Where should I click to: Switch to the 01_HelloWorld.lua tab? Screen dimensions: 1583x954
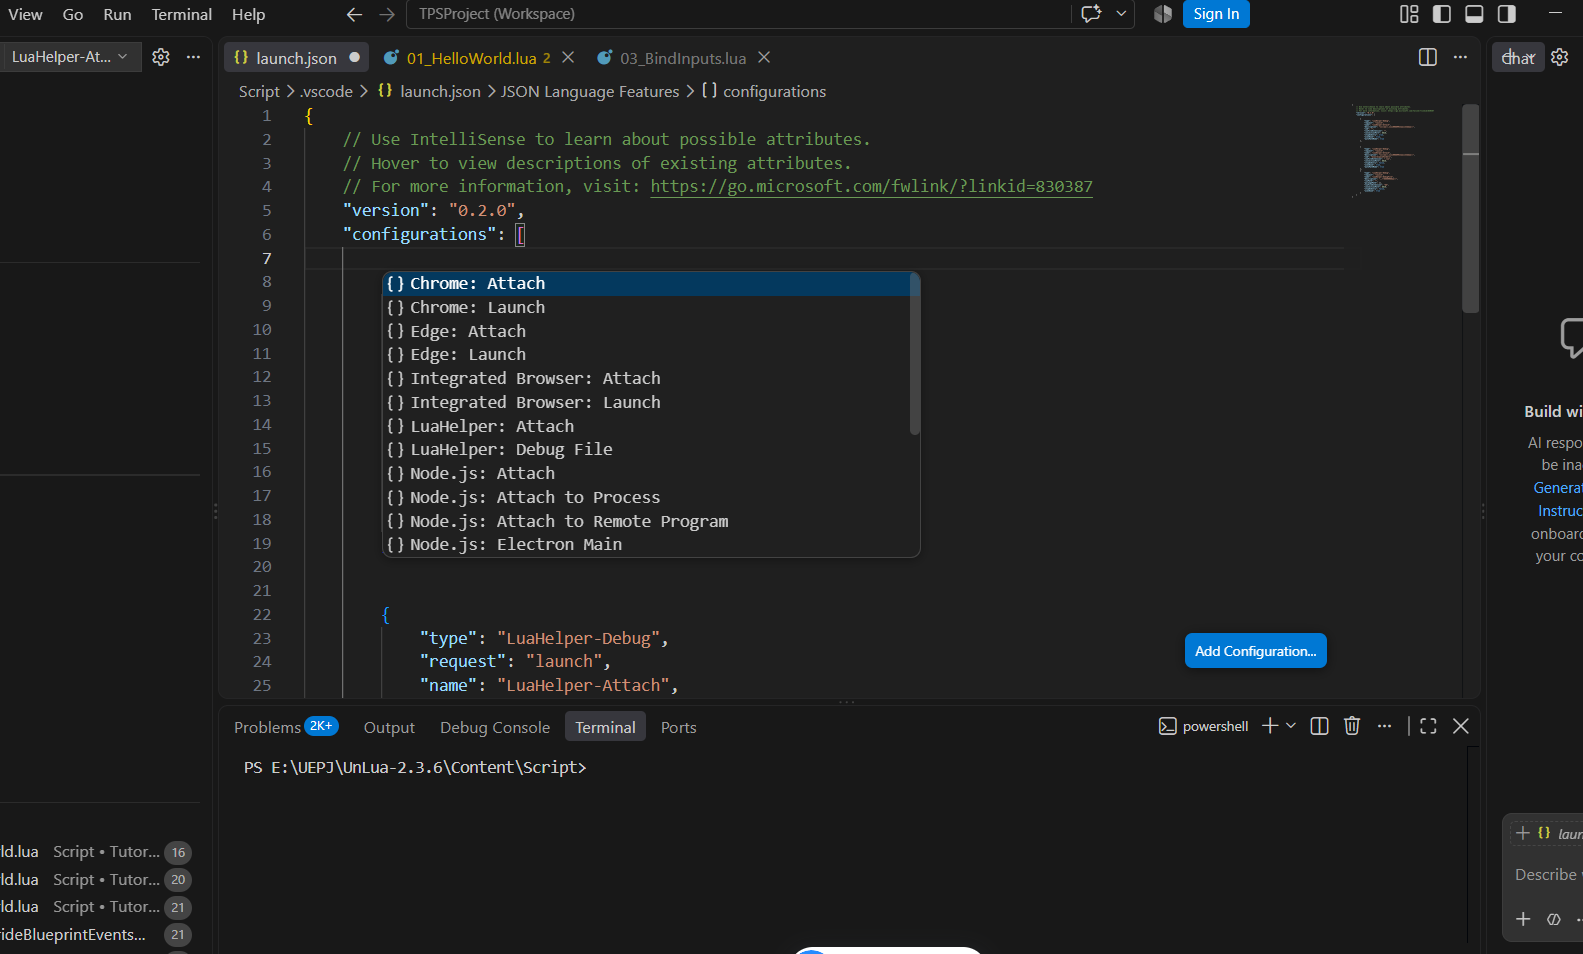point(471,58)
